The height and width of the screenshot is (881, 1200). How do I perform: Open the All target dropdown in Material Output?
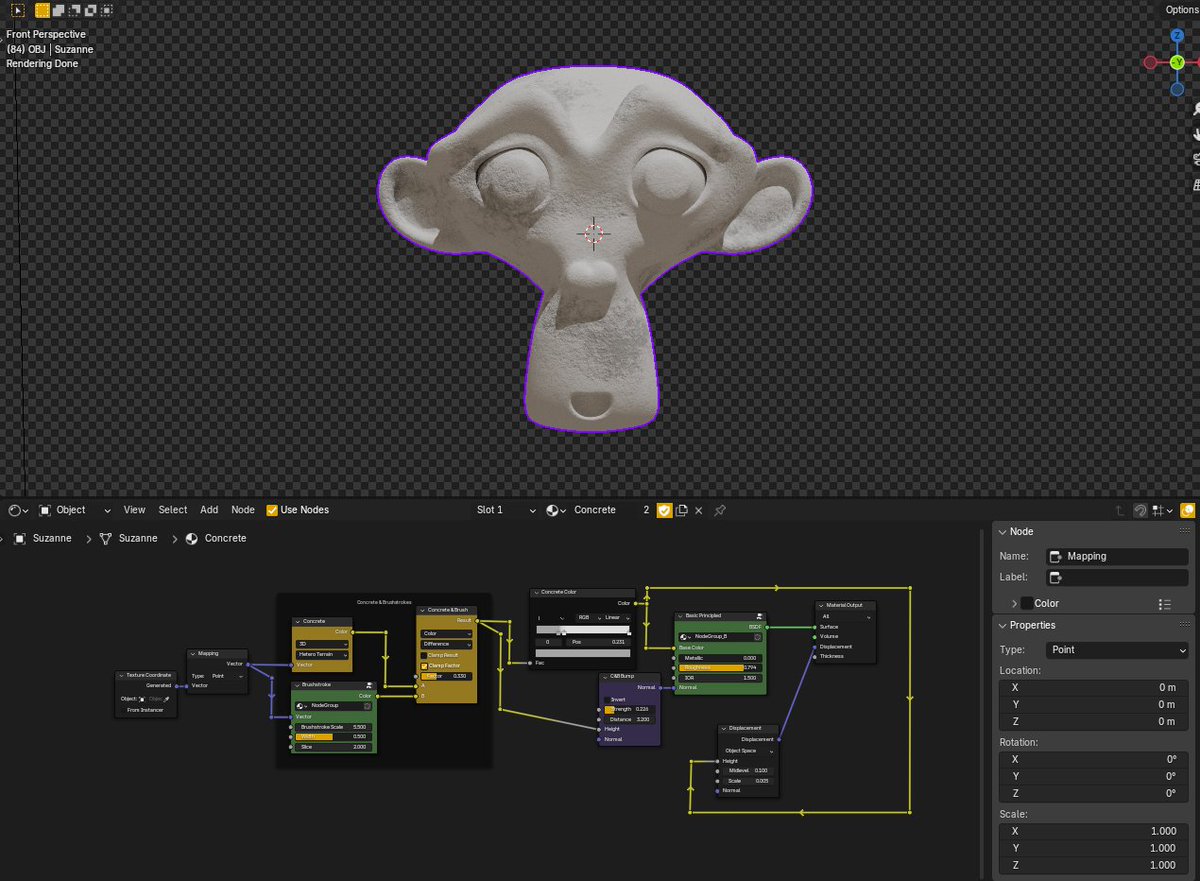[x=845, y=617]
